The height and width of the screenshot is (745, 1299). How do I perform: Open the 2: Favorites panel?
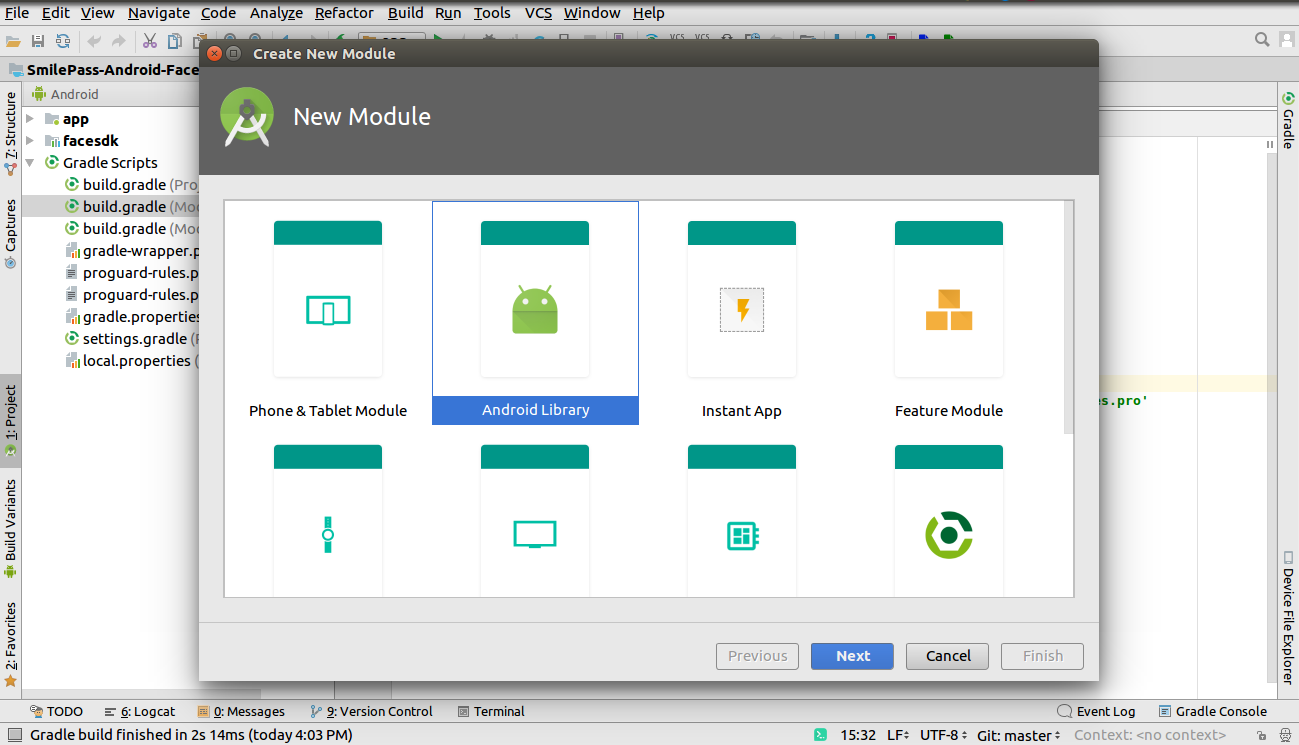click(10, 644)
